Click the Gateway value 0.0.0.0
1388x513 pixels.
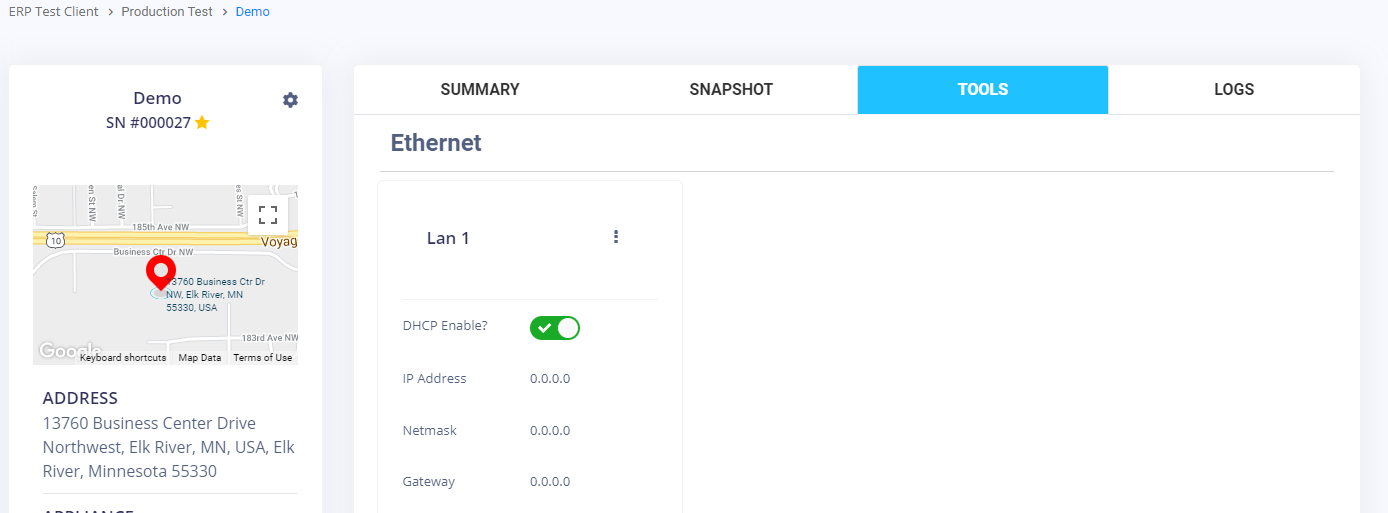(x=550, y=482)
